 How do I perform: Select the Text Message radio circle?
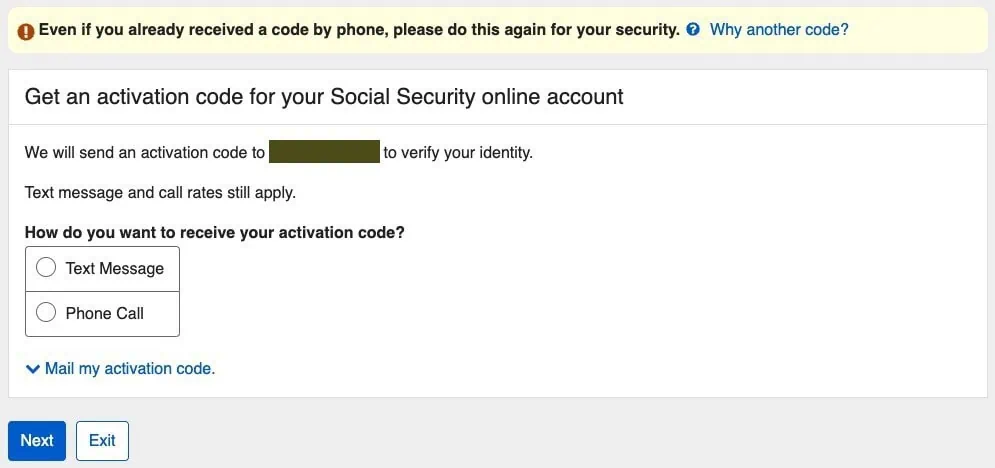[x=46, y=268]
